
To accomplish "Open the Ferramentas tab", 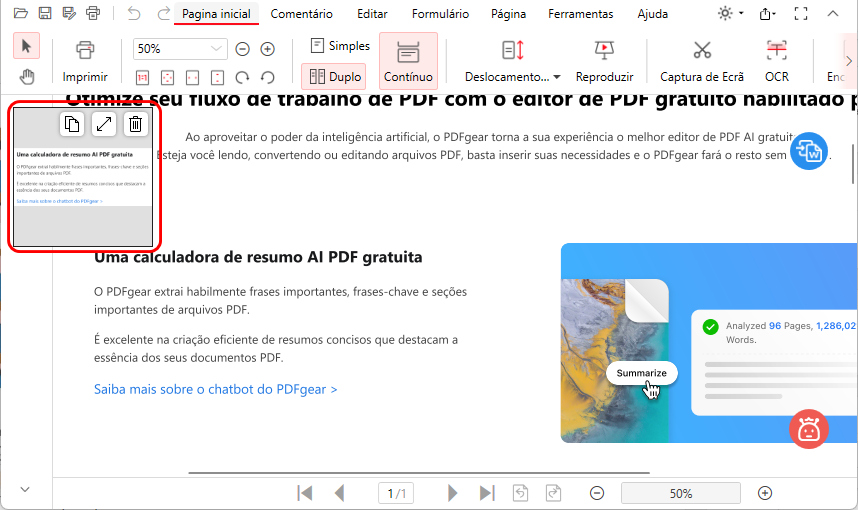I will point(581,14).
